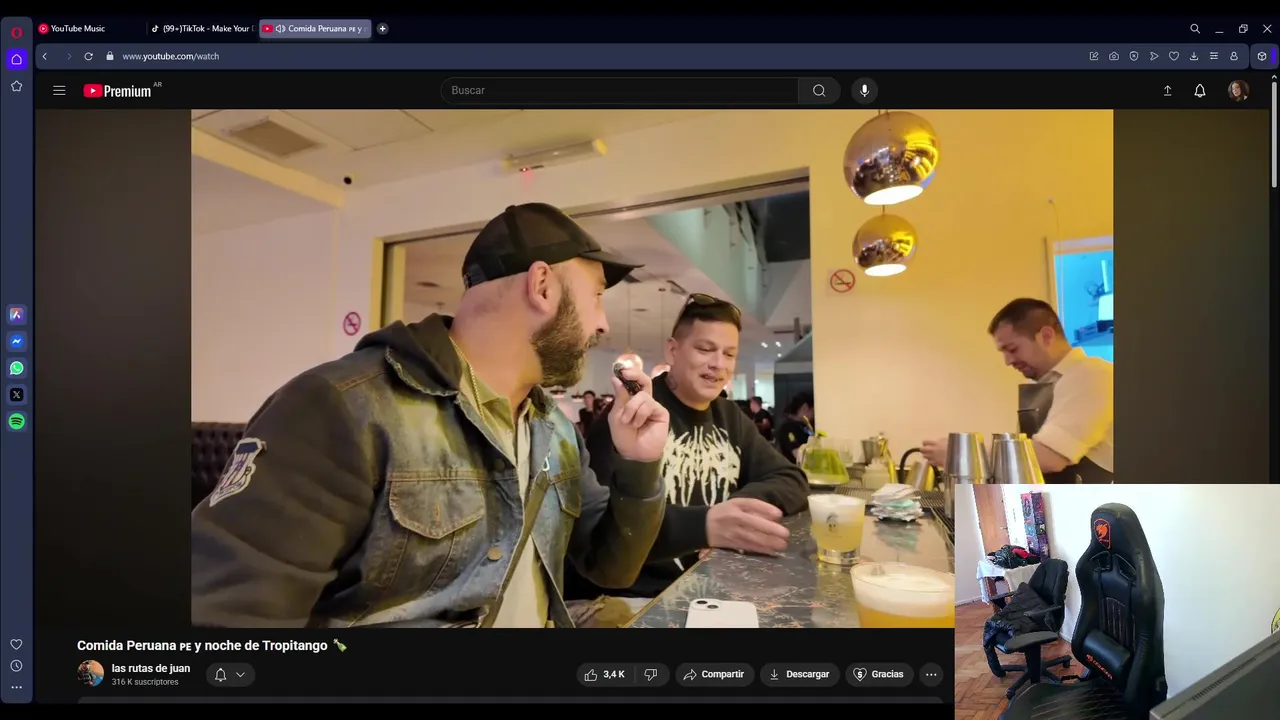Like the video showing 3,4 K
Screen dimensions: 1280x720
coord(605,675)
